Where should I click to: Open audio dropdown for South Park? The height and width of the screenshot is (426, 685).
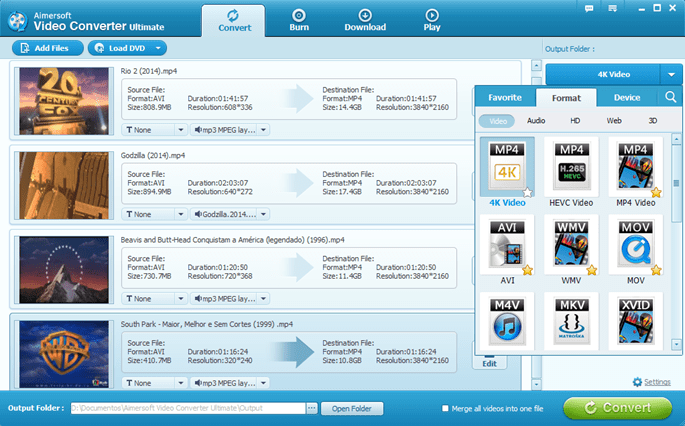point(263,383)
